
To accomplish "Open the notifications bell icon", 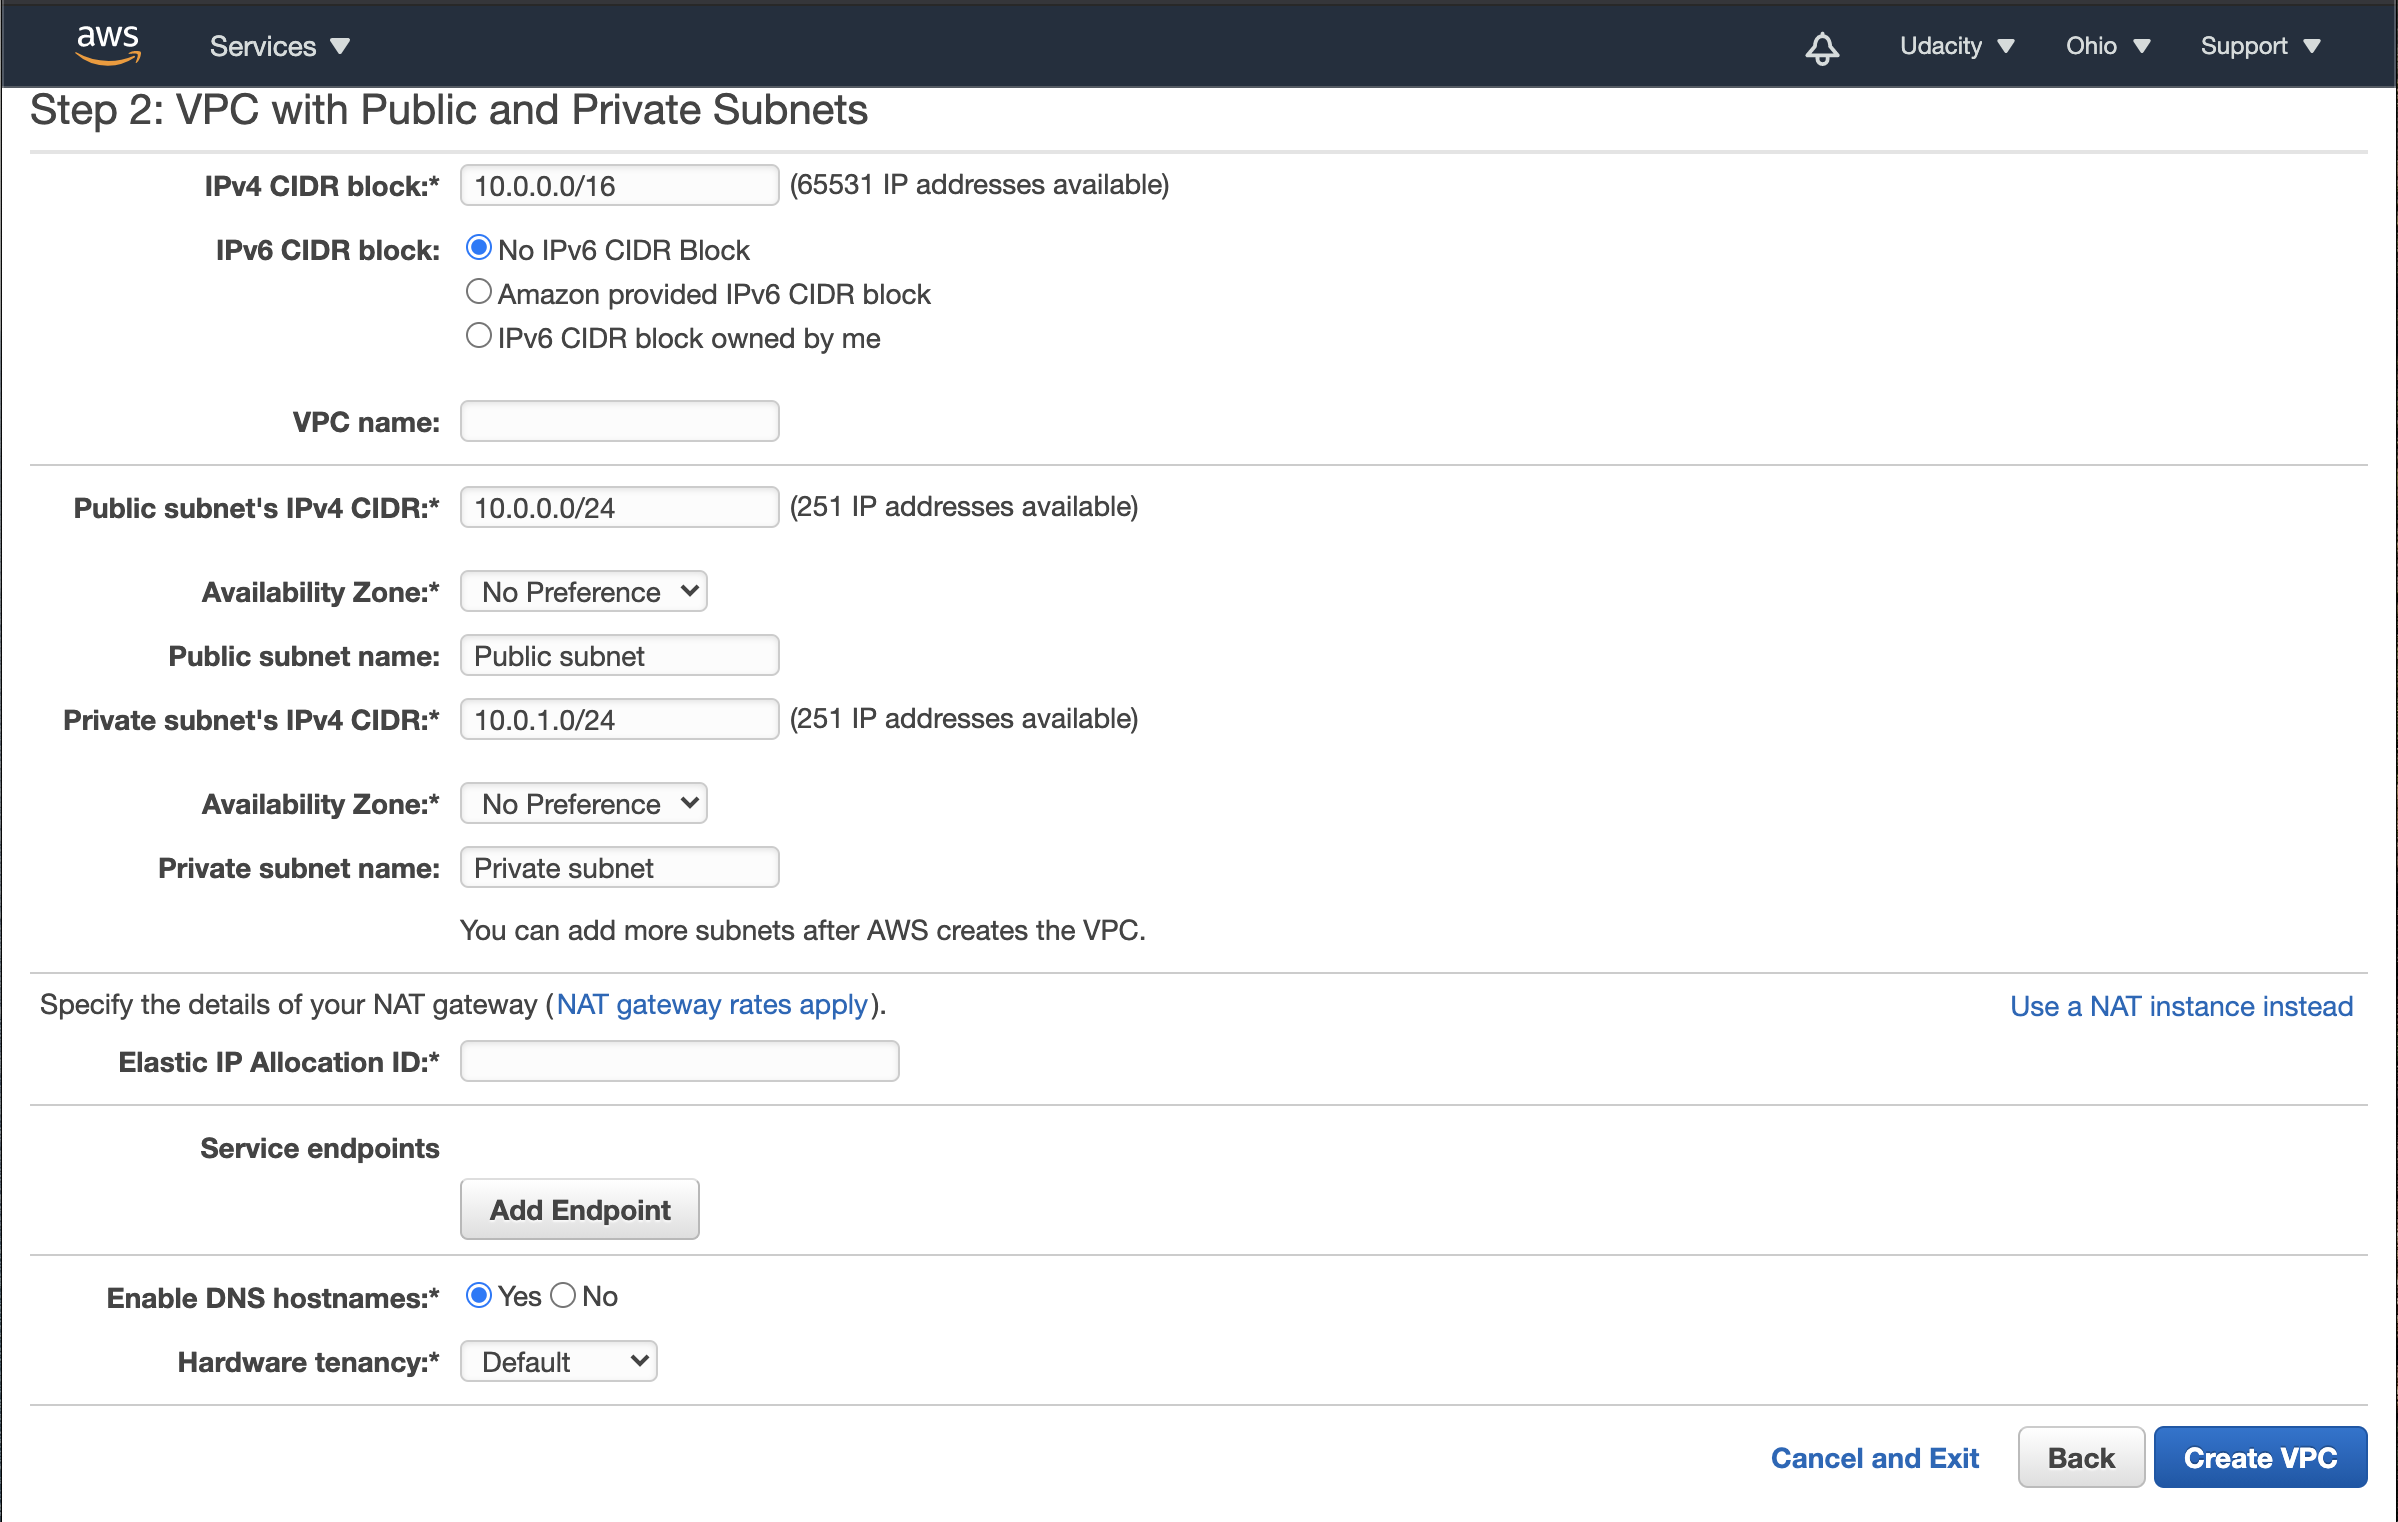I will (x=1821, y=47).
